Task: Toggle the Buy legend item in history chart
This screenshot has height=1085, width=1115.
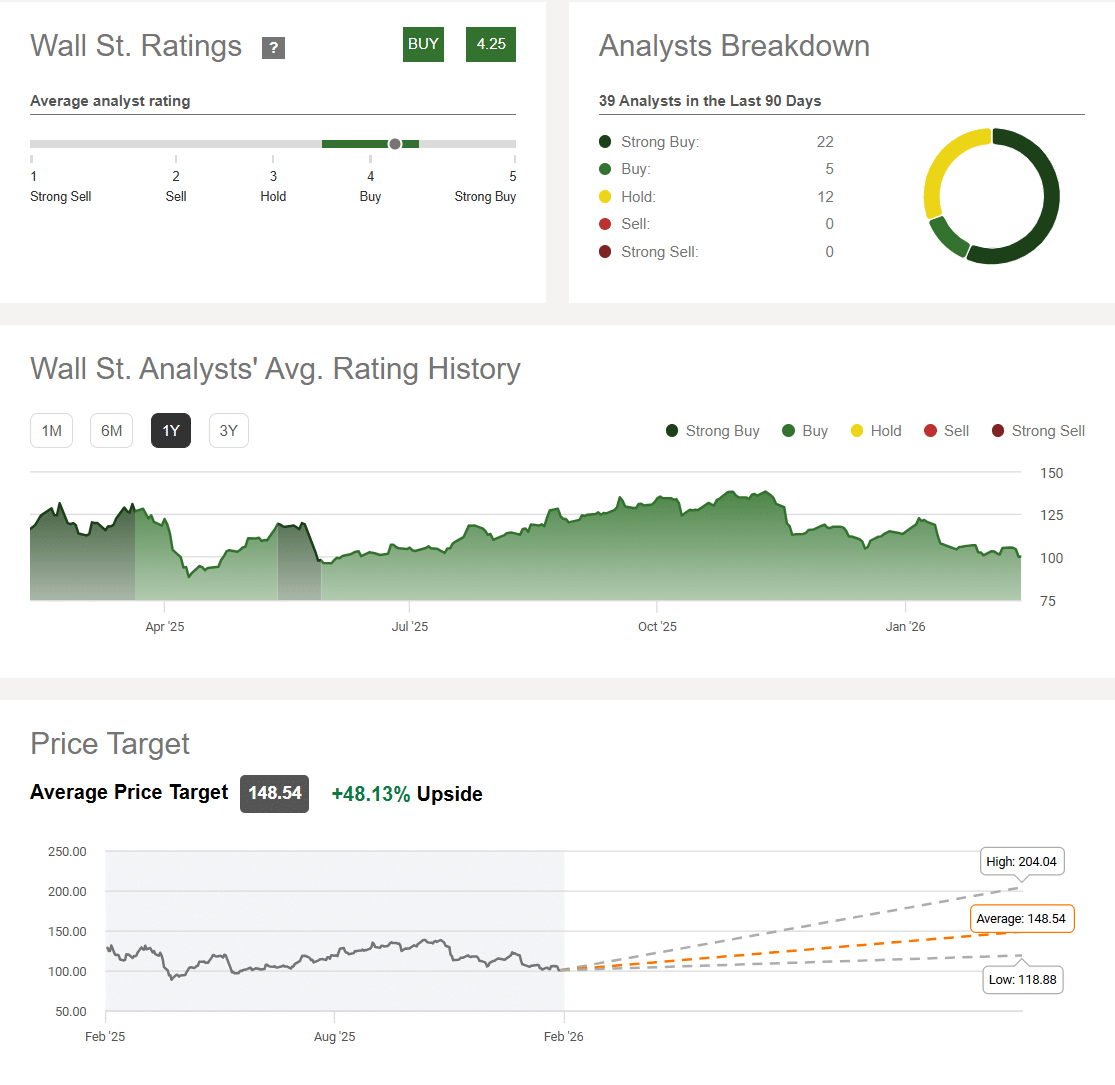Action: (805, 431)
